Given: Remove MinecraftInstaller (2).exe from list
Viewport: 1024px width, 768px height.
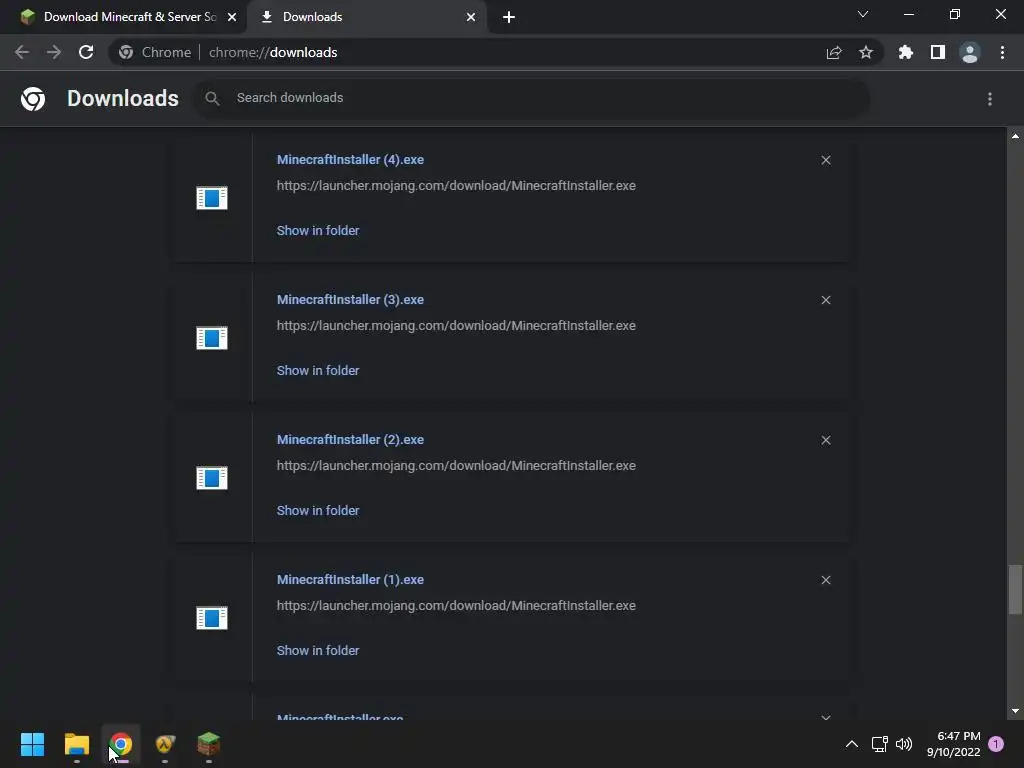Looking at the screenshot, I should (x=826, y=440).
